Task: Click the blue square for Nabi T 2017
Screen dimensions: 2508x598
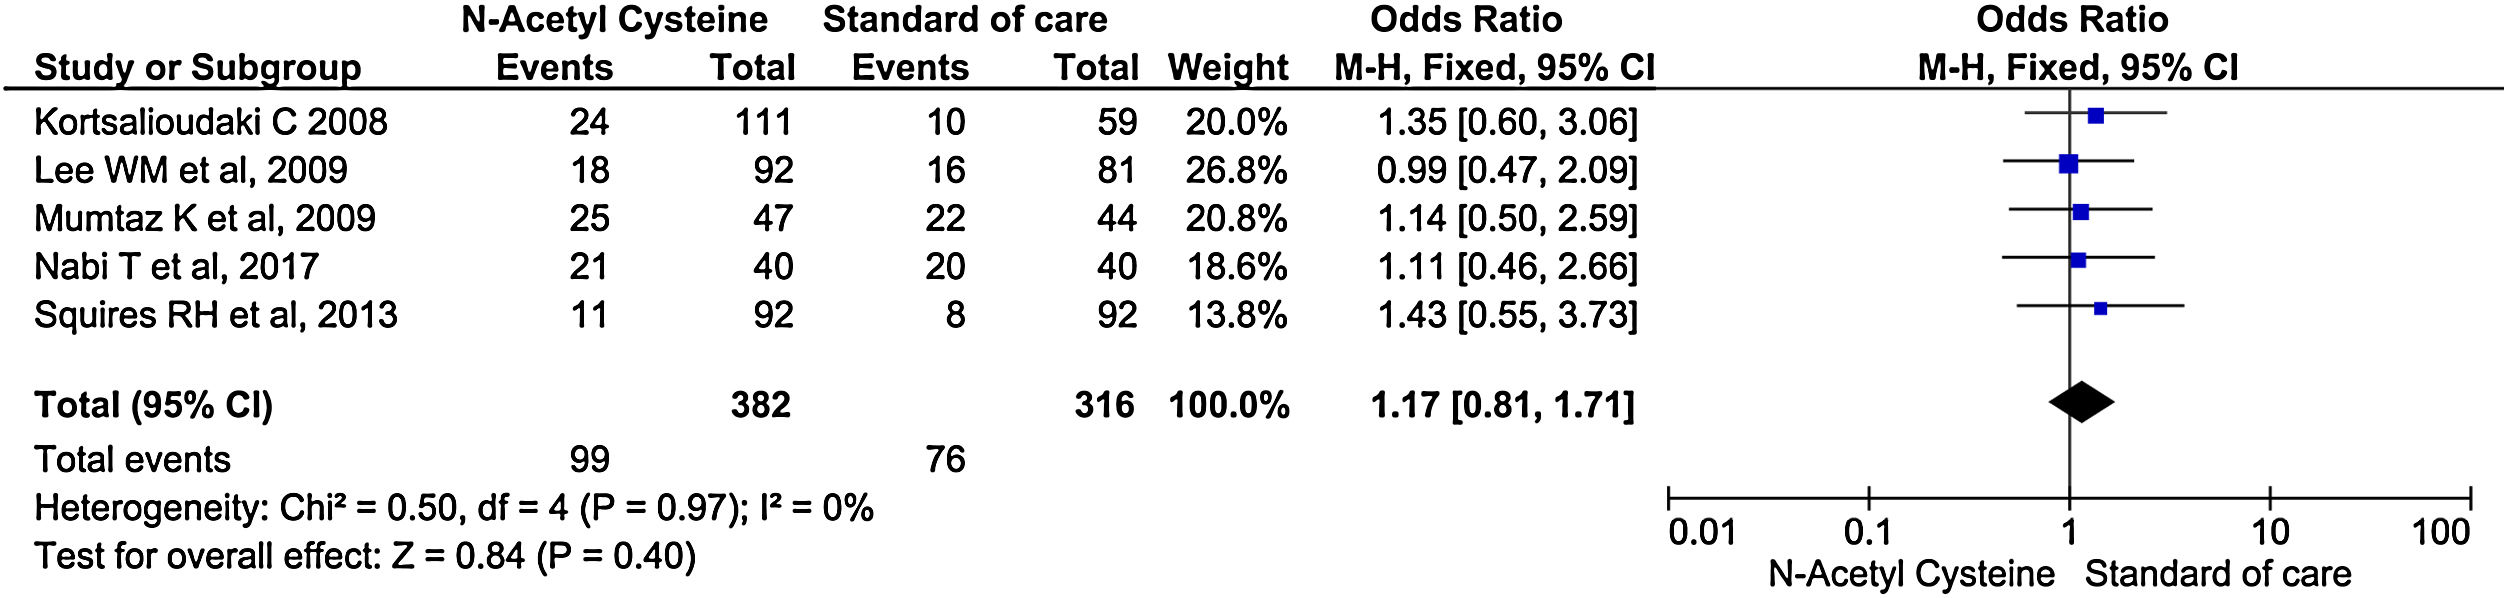Action: point(2078,260)
